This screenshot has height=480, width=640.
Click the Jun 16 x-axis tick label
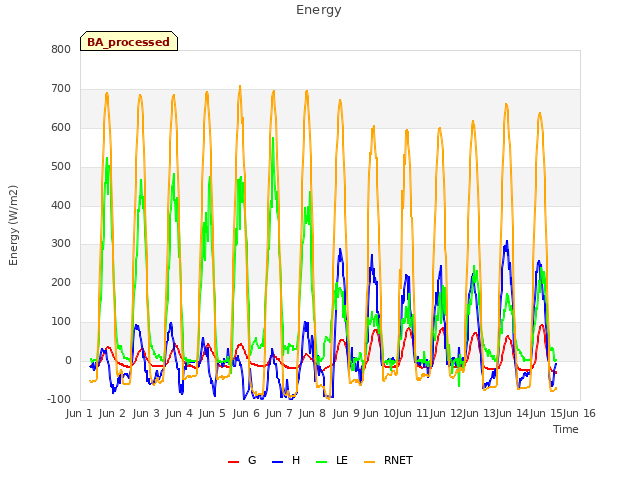tap(579, 413)
